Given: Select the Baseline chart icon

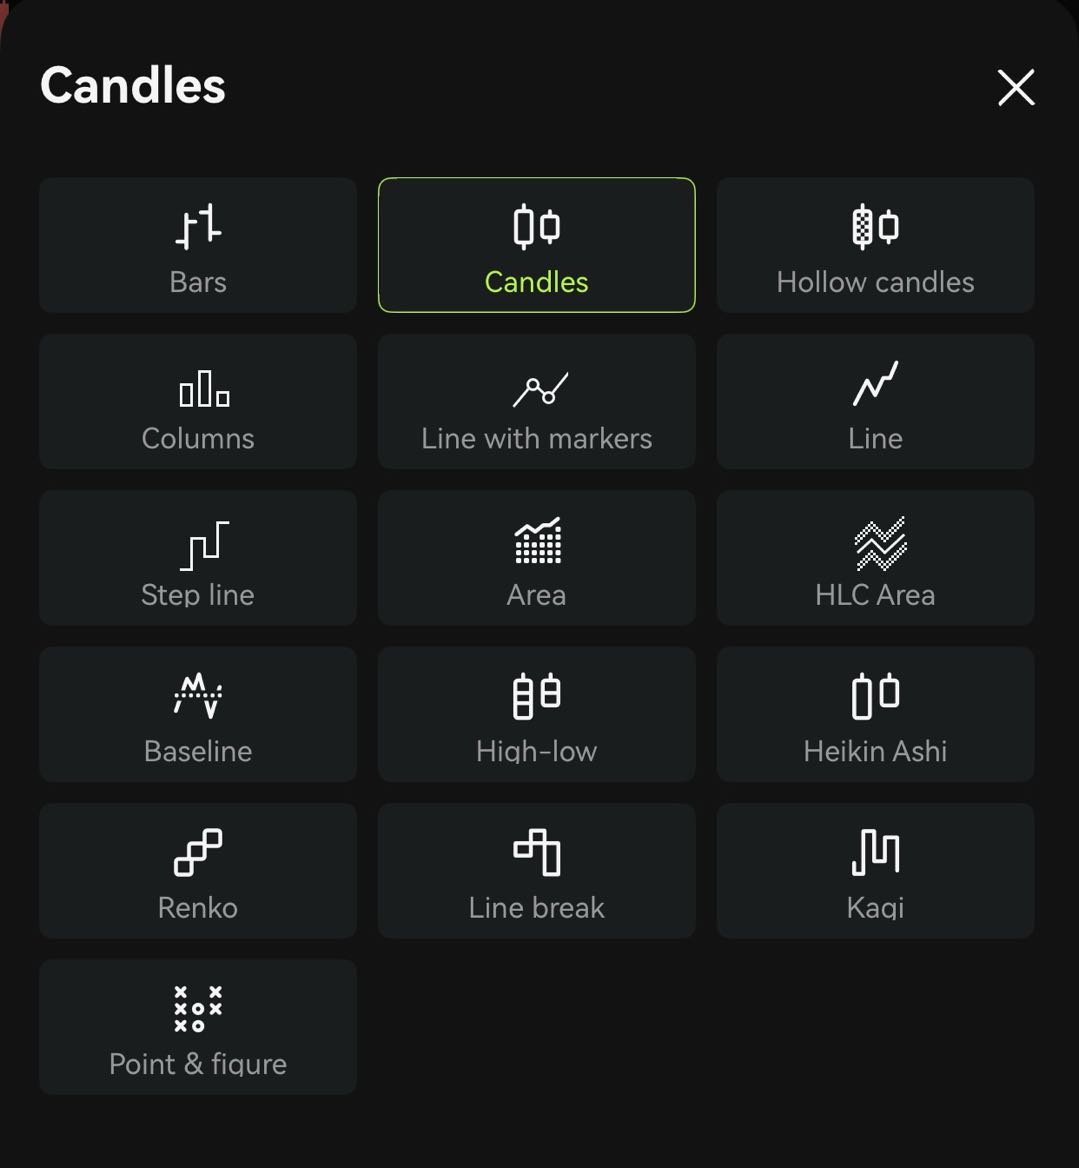Looking at the screenshot, I should click(198, 696).
